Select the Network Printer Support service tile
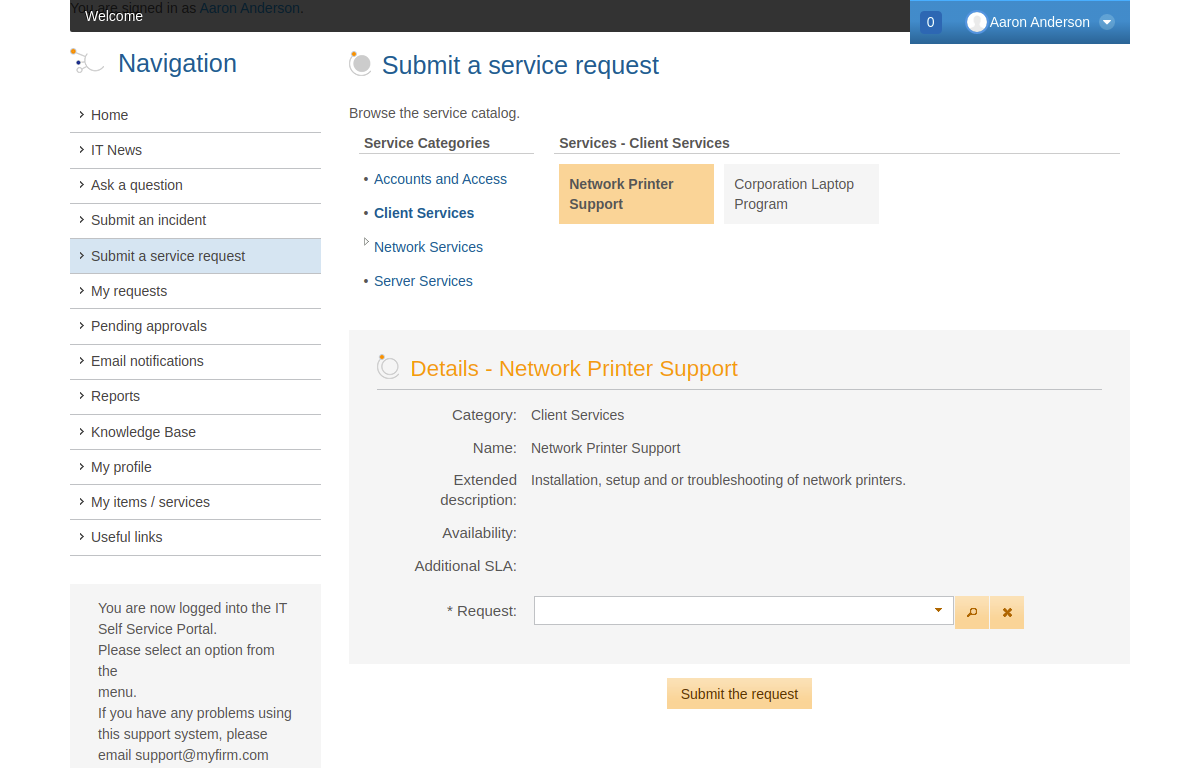Viewport: 1200px width, 768px height. coord(636,194)
